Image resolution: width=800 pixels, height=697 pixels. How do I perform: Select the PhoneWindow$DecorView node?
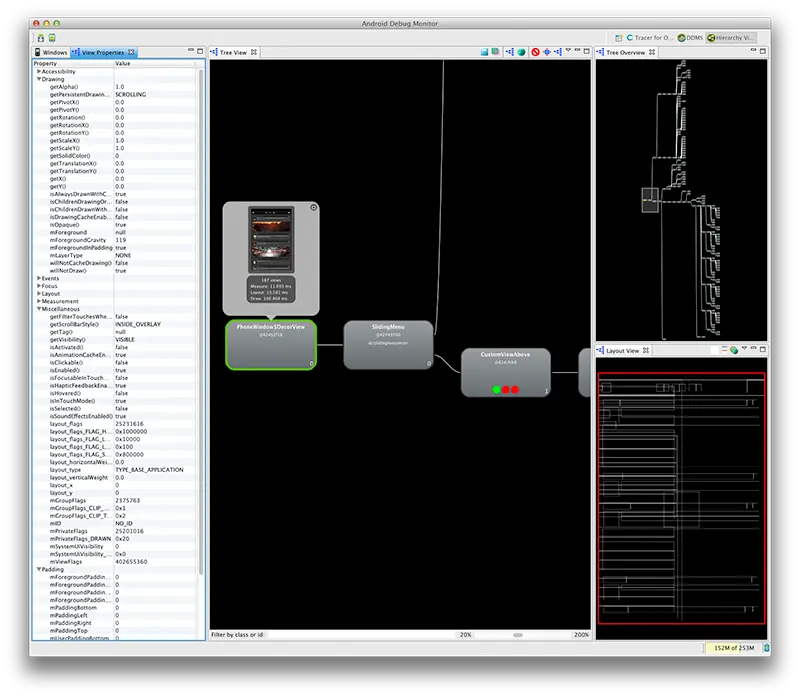tap(270, 344)
